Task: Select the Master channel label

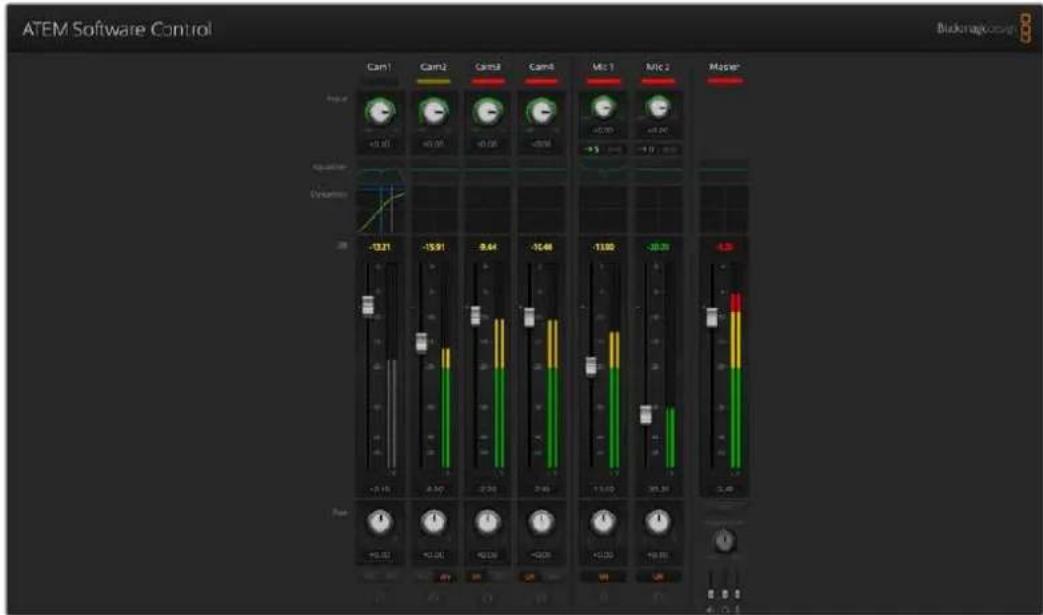Action: pos(724,67)
